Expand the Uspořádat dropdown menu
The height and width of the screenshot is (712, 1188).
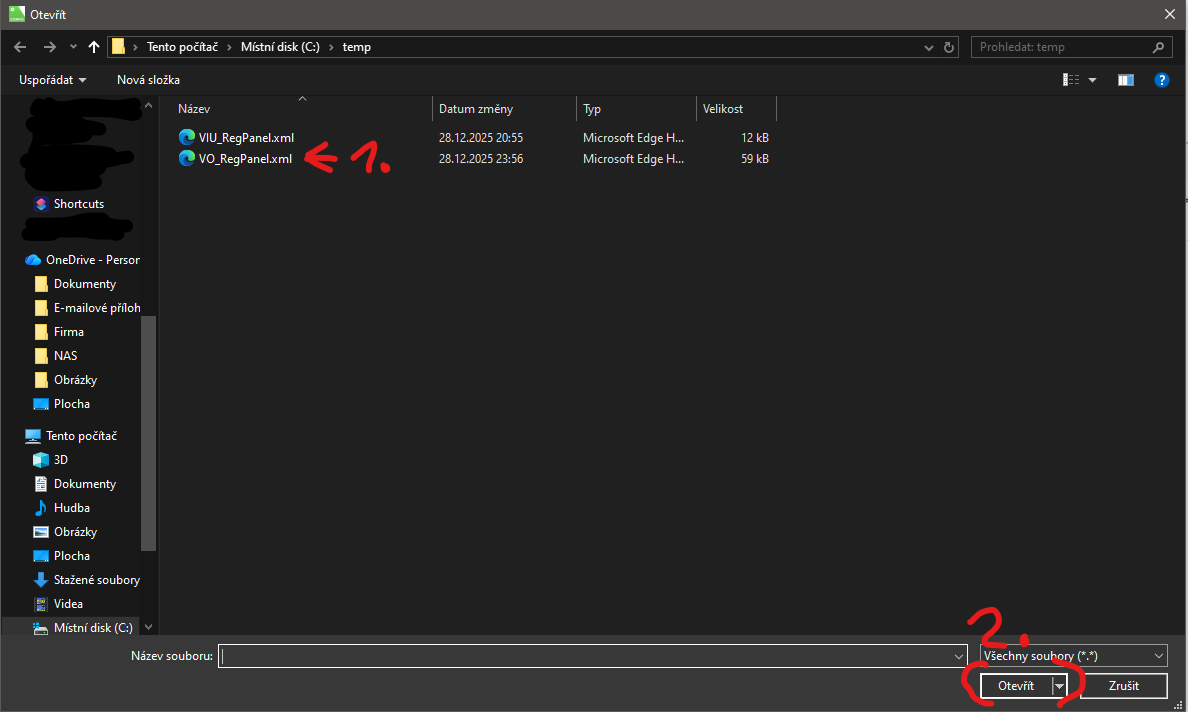tap(52, 80)
